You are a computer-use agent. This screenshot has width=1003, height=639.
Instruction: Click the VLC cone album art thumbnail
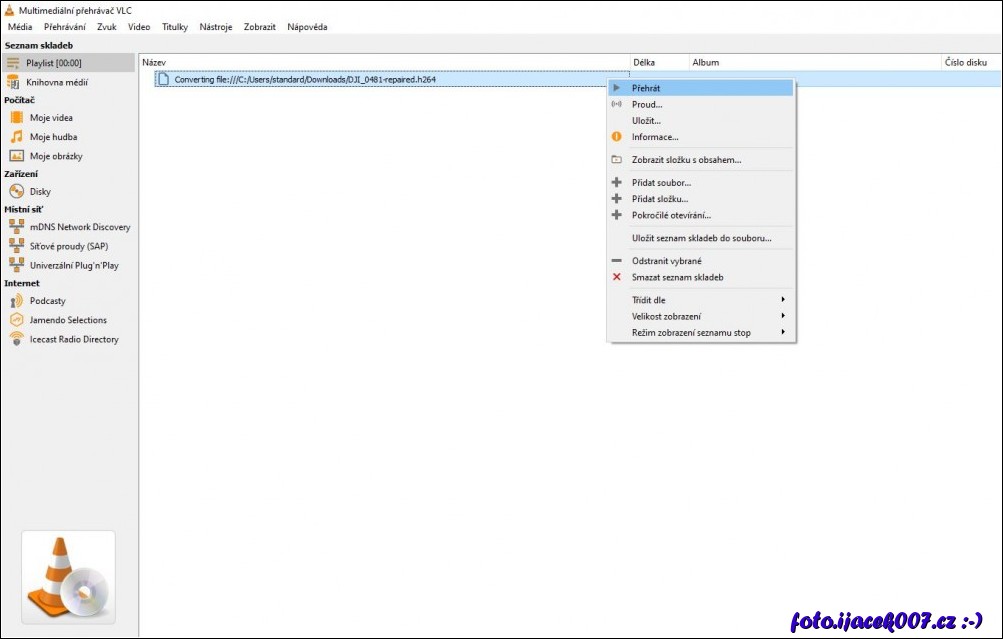tap(68, 577)
